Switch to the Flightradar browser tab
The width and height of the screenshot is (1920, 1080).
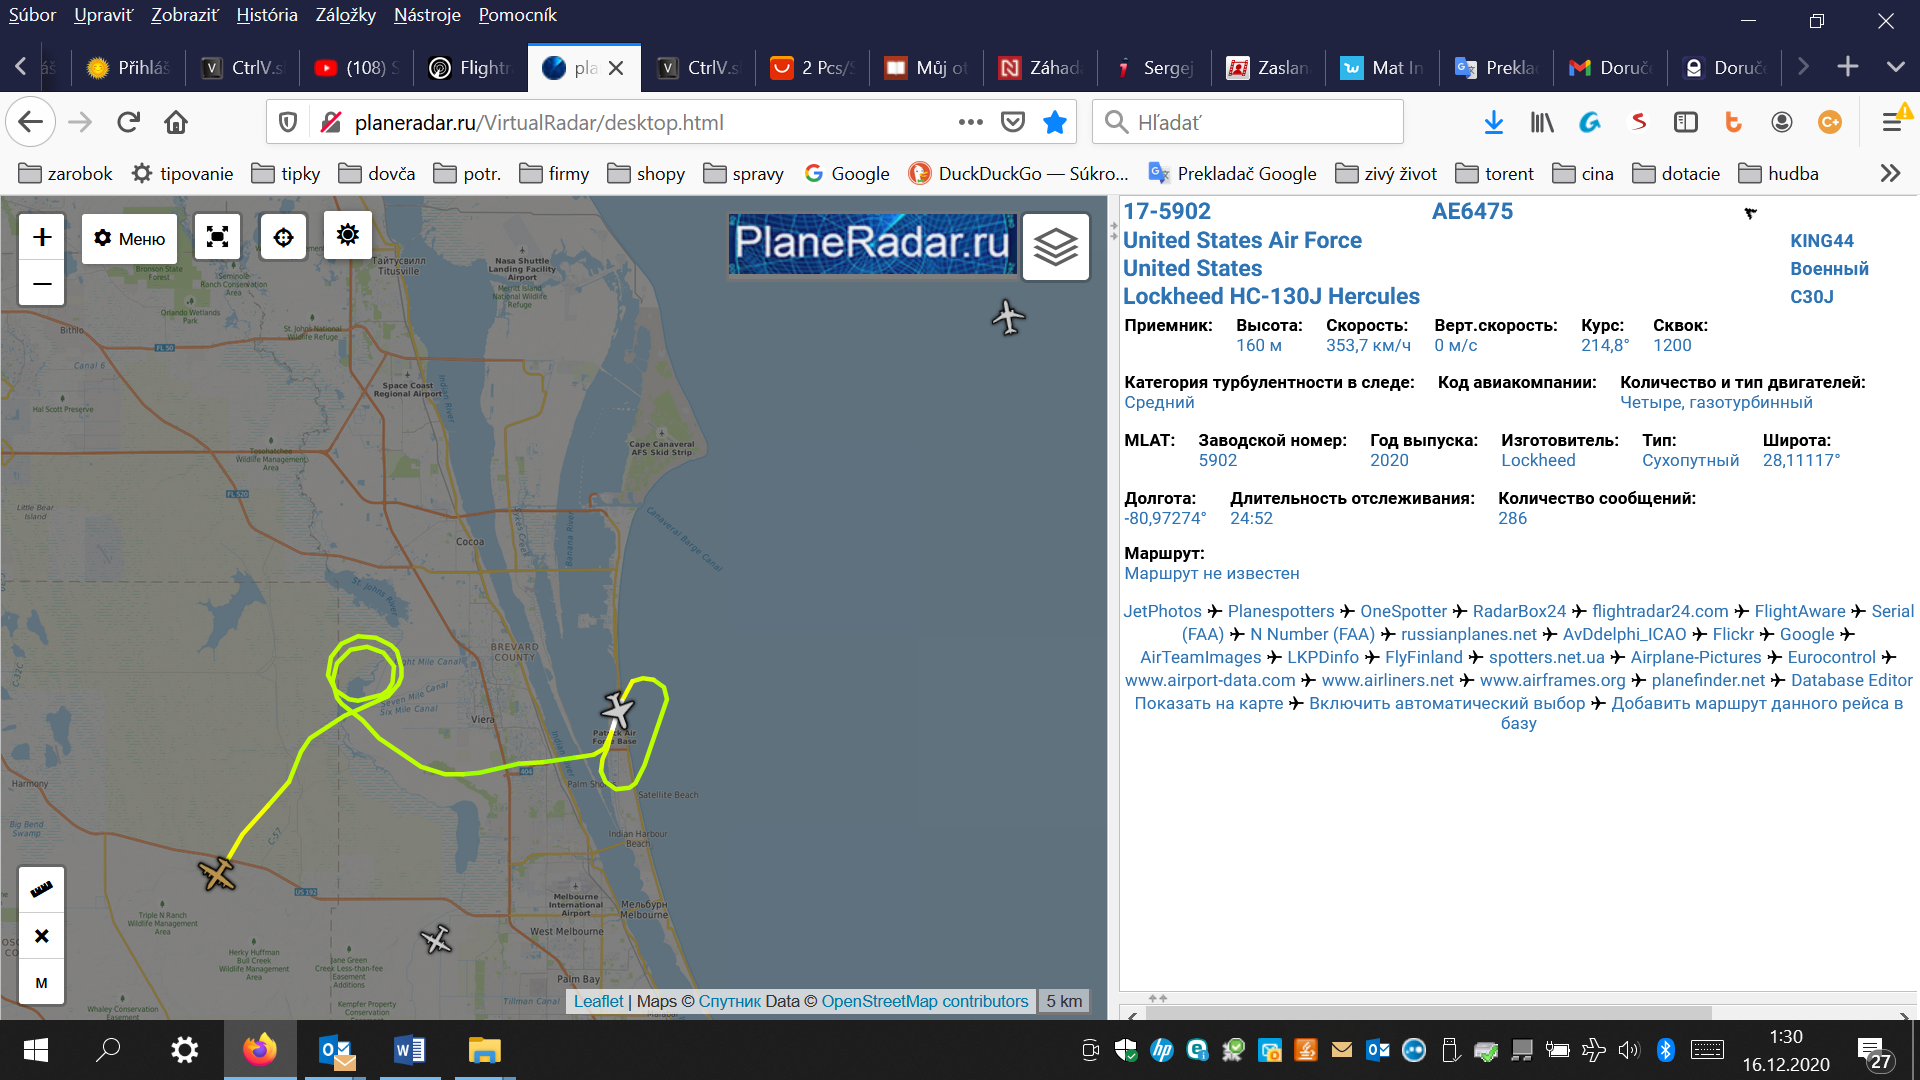point(470,67)
